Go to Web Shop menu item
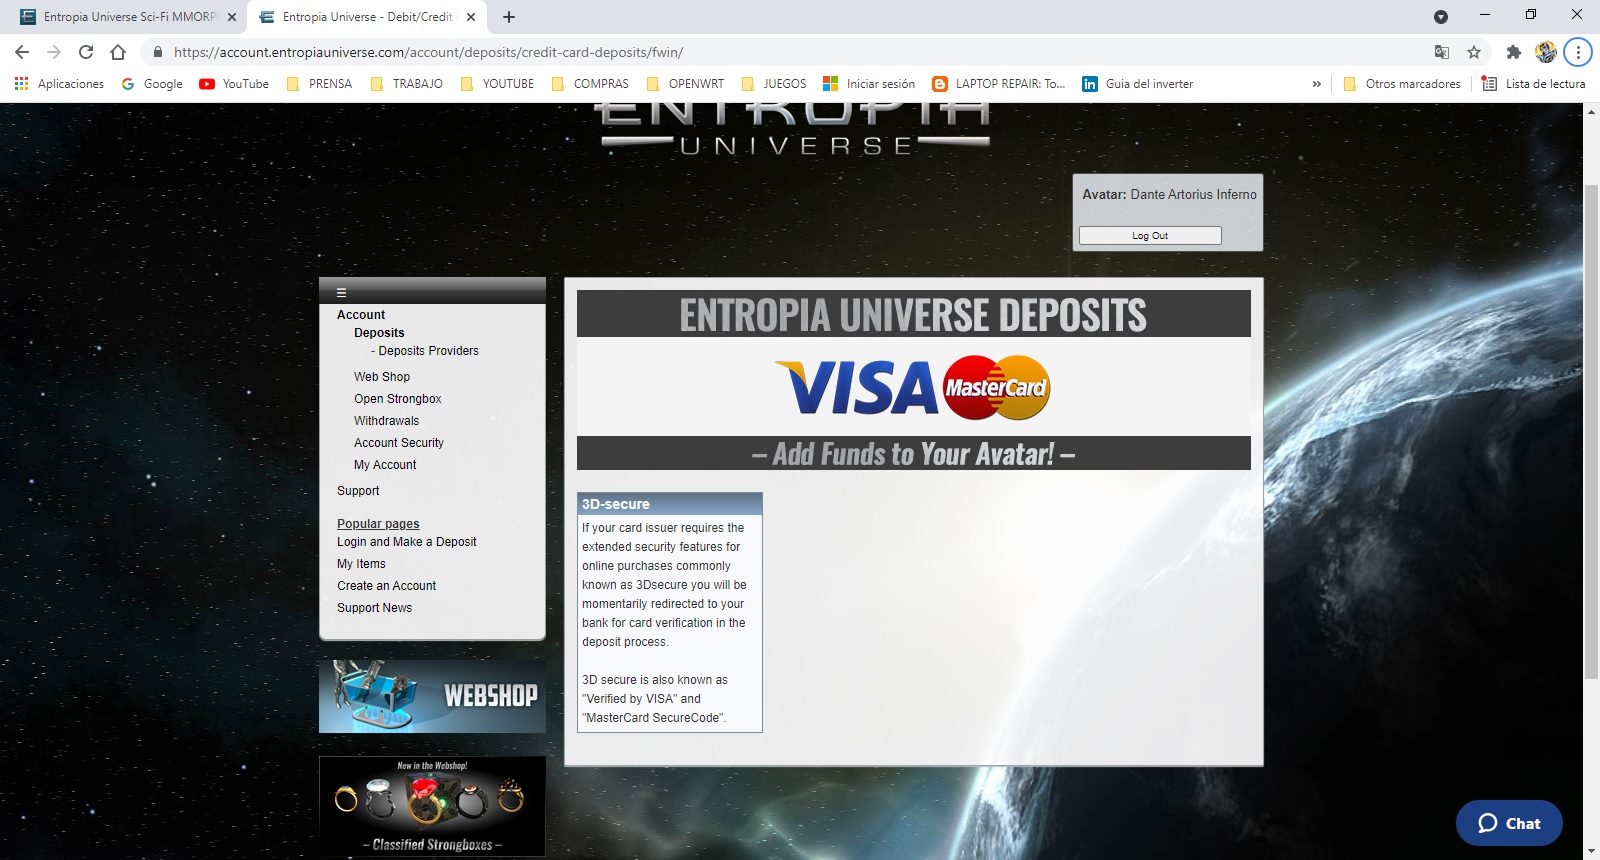1600x860 pixels. [382, 377]
